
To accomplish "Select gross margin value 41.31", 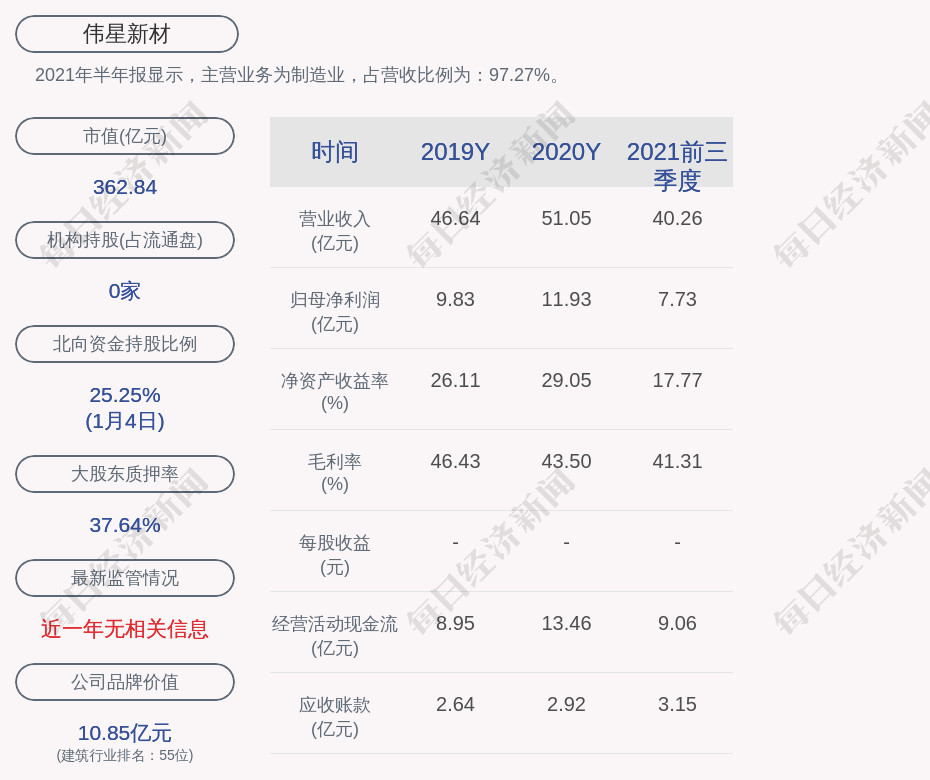I will tap(677, 461).
